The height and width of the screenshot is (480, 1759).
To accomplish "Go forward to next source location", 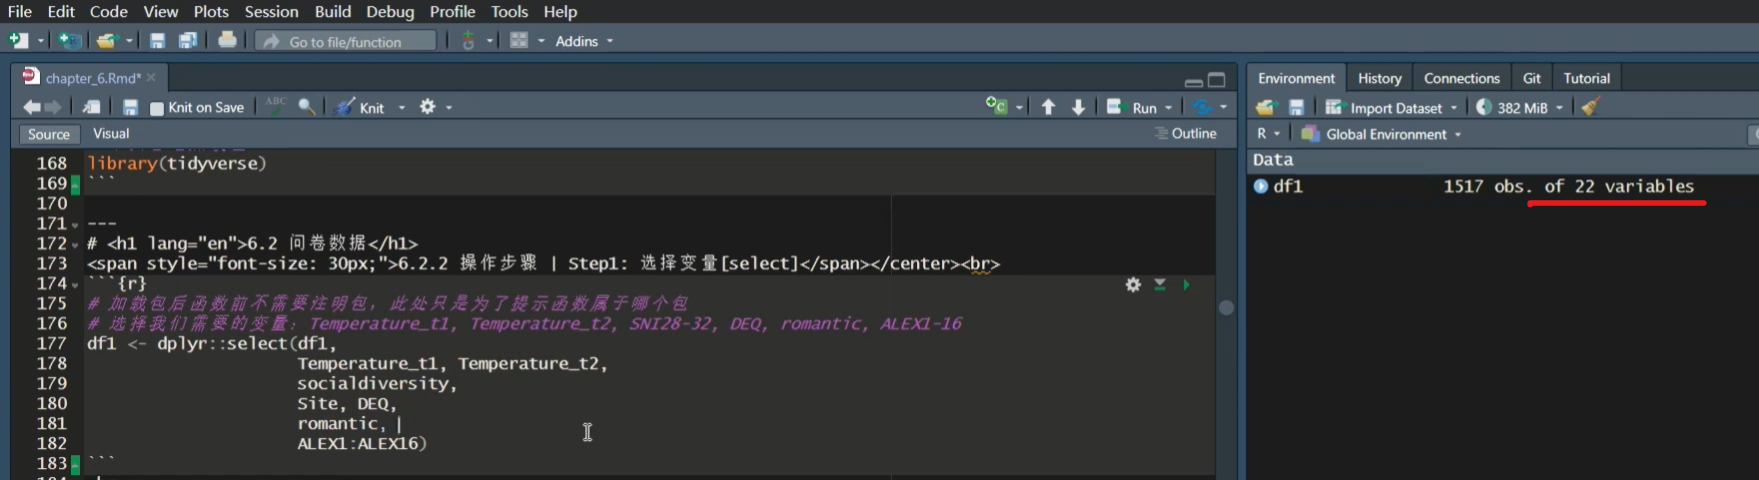I will 53,107.
